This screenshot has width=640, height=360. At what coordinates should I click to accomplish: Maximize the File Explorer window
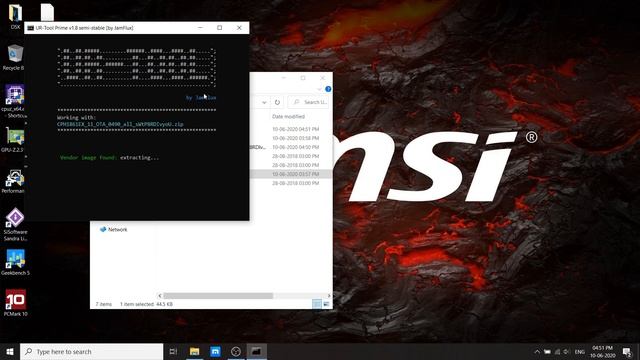coord(303,78)
